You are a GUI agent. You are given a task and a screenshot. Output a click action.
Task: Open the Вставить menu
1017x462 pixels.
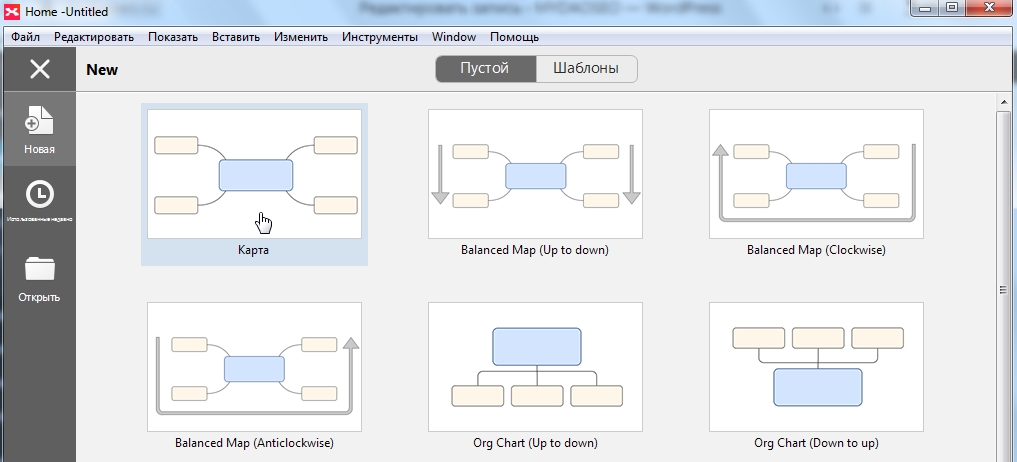click(x=235, y=37)
